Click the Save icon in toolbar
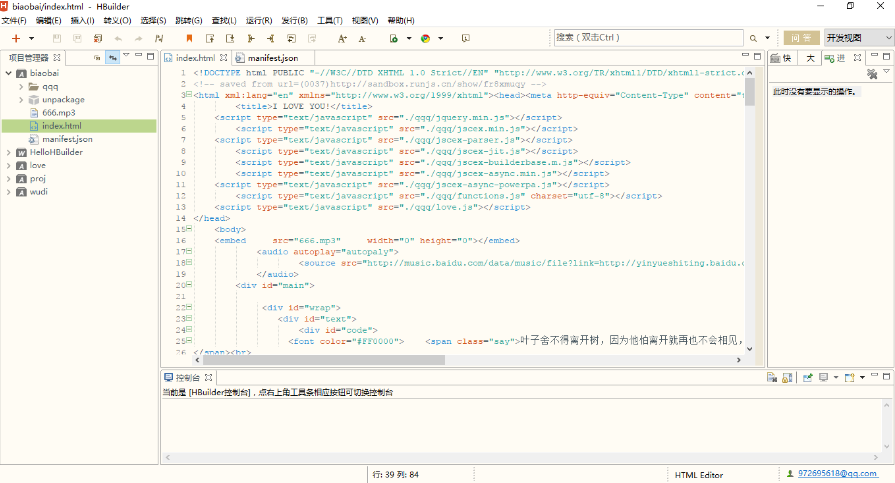The height and width of the screenshot is (483, 895). (57, 38)
